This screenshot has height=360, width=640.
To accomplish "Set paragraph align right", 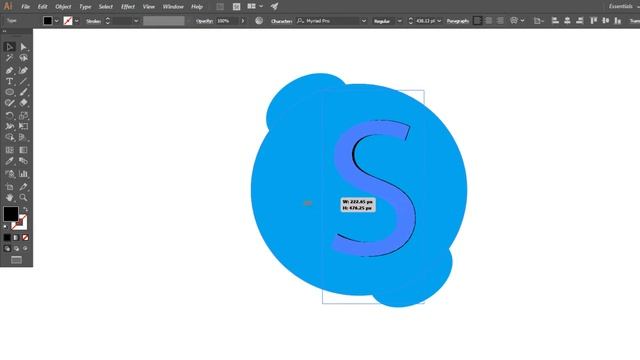I will coord(500,21).
